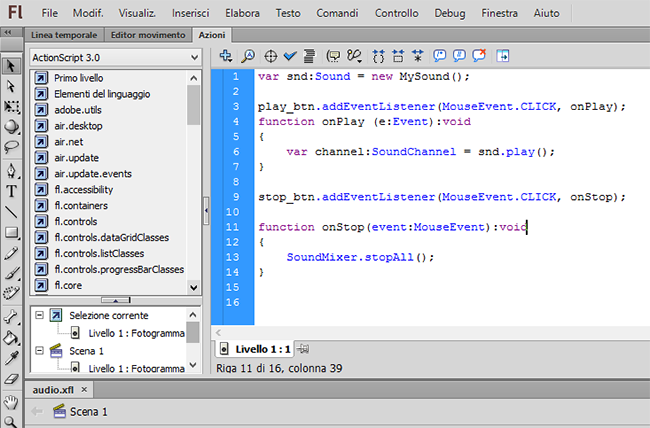Open the Finestra menu
Screen dimensions: 650x428
(499, 13)
